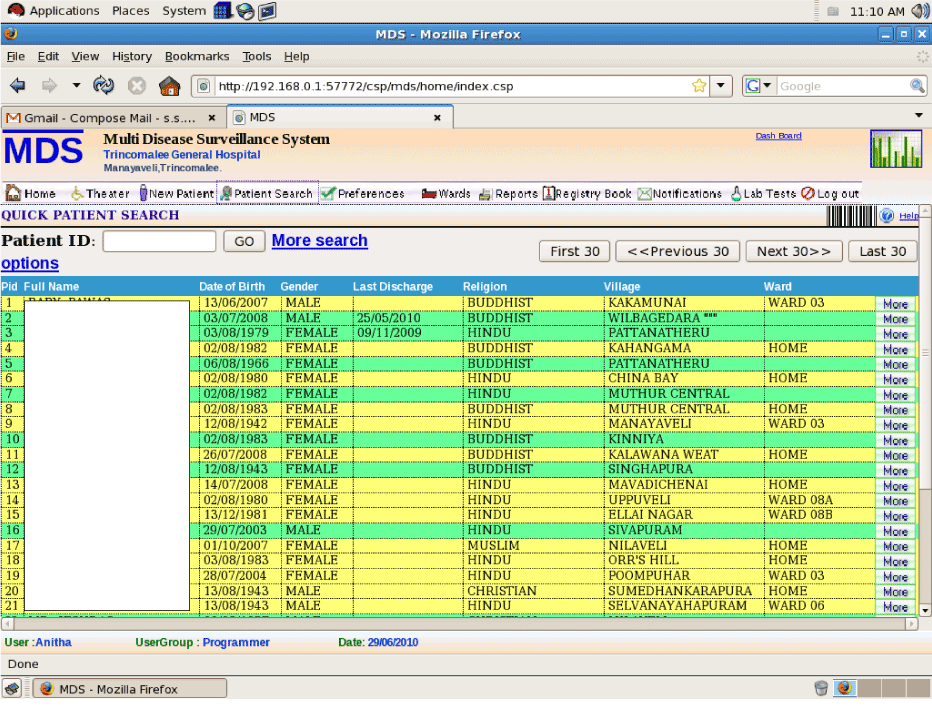Open the search engine selector dropdown
This screenshot has width=932, height=710.
point(759,86)
